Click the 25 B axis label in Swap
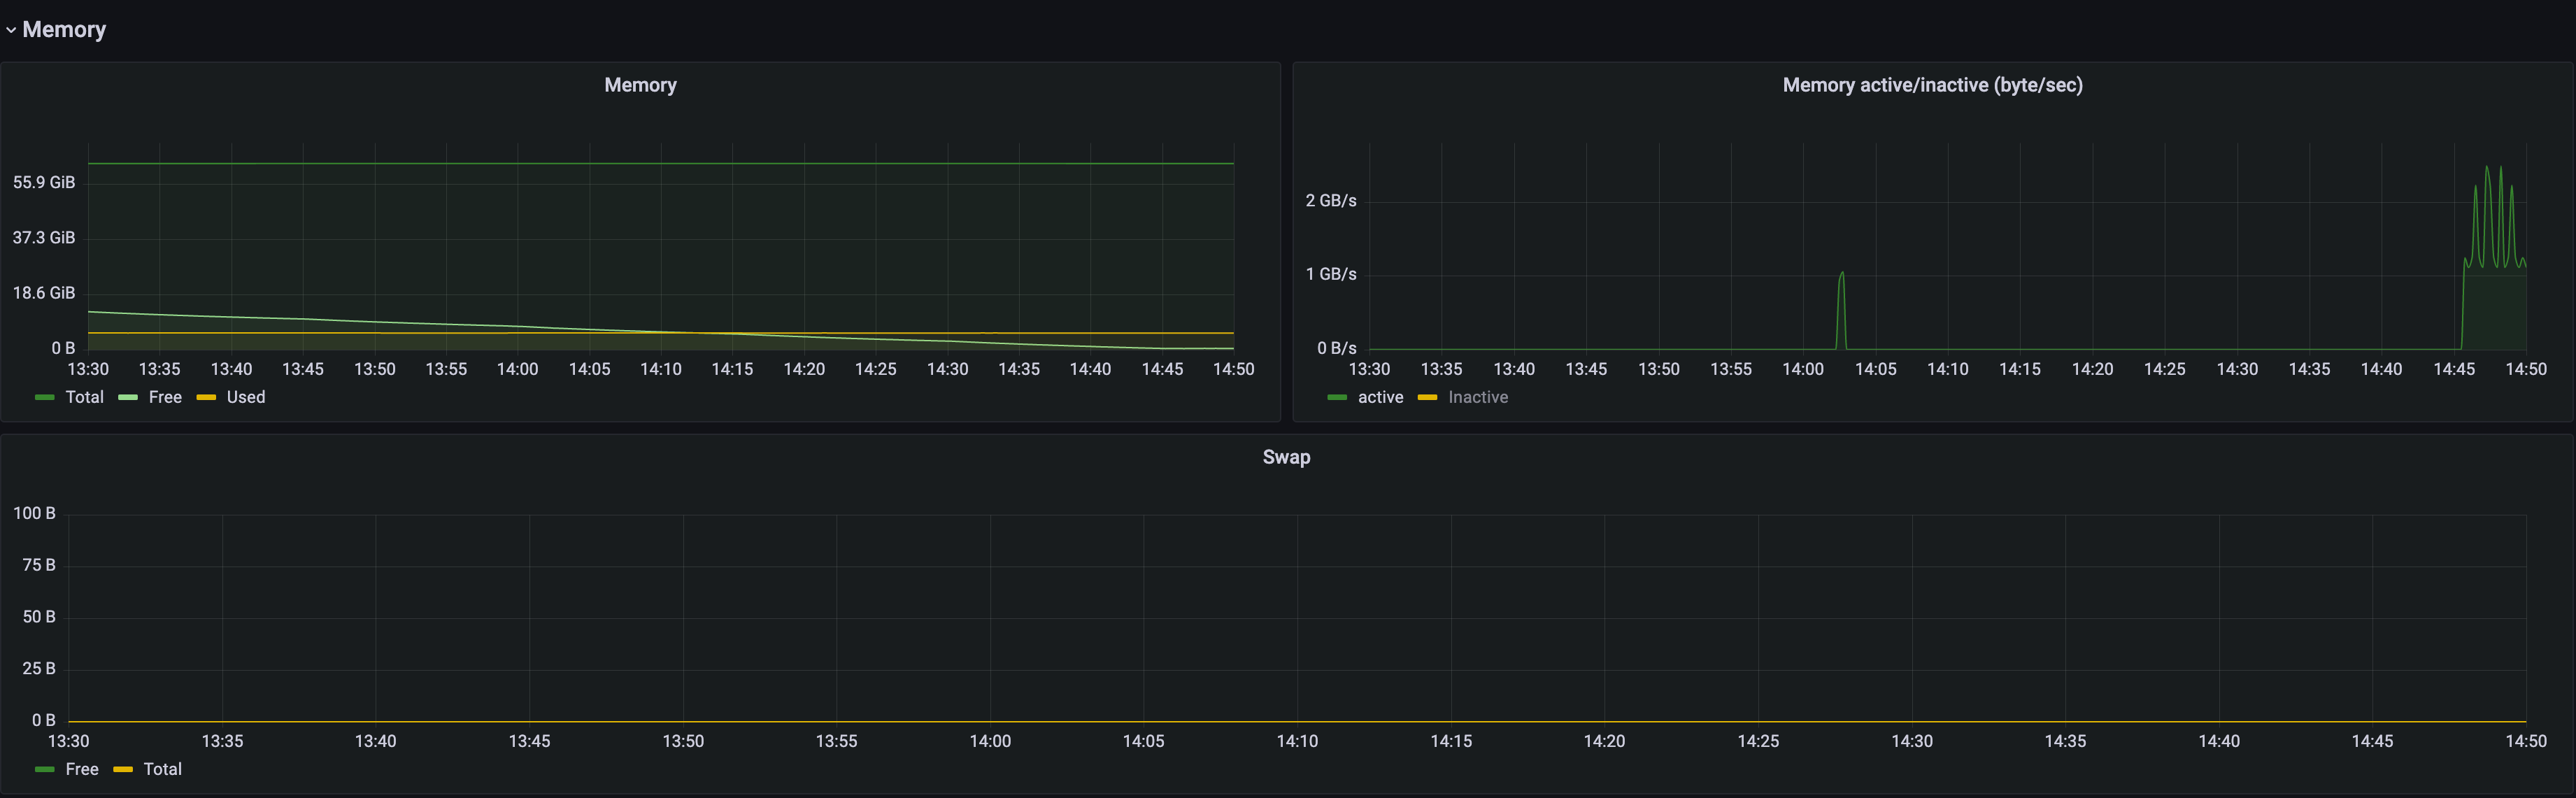 pyautogui.click(x=39, y=668)
